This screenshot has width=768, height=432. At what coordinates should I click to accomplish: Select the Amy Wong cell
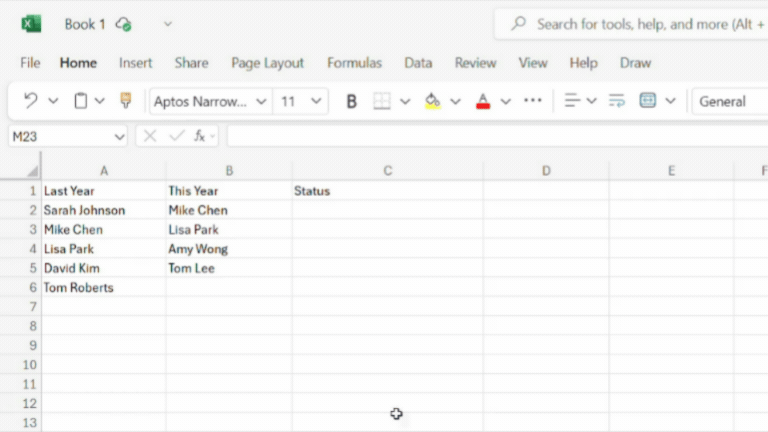[x=229, y=249]
